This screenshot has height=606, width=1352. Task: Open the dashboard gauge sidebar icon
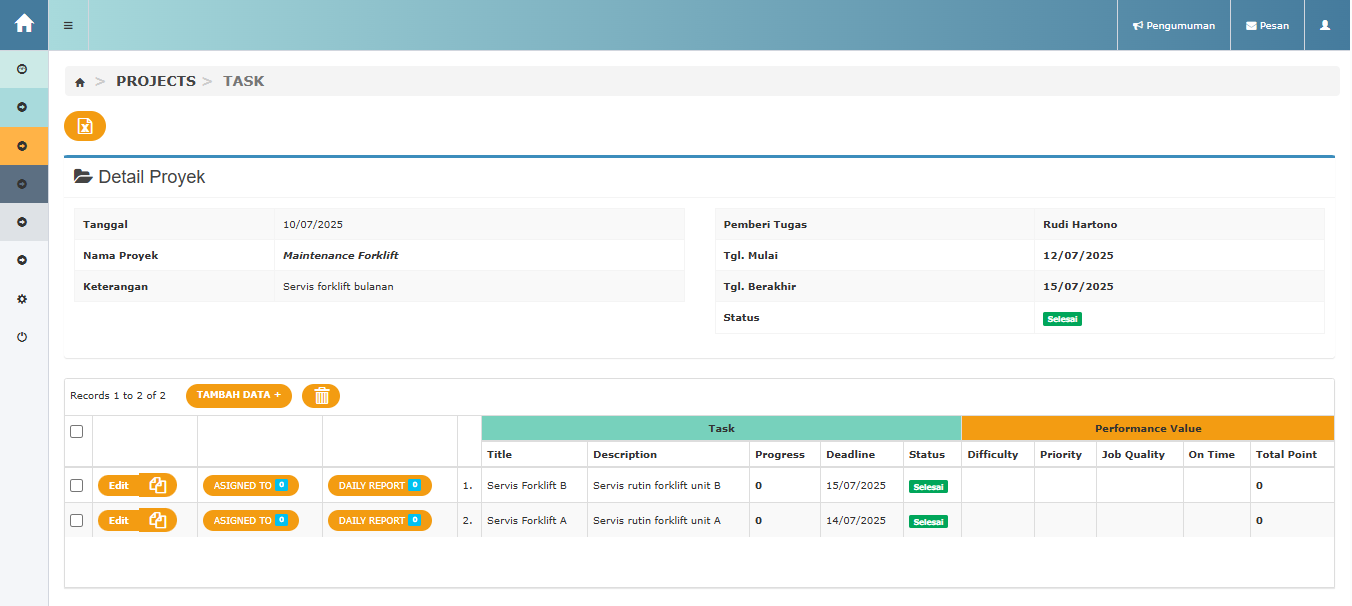click(x=22, y=69)
